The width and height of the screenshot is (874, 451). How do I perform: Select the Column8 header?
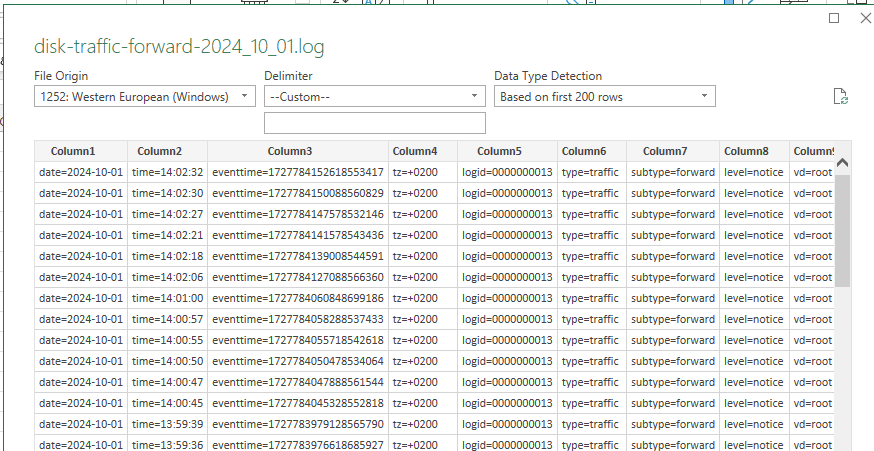pyautogui.click(x=754, y=151)
